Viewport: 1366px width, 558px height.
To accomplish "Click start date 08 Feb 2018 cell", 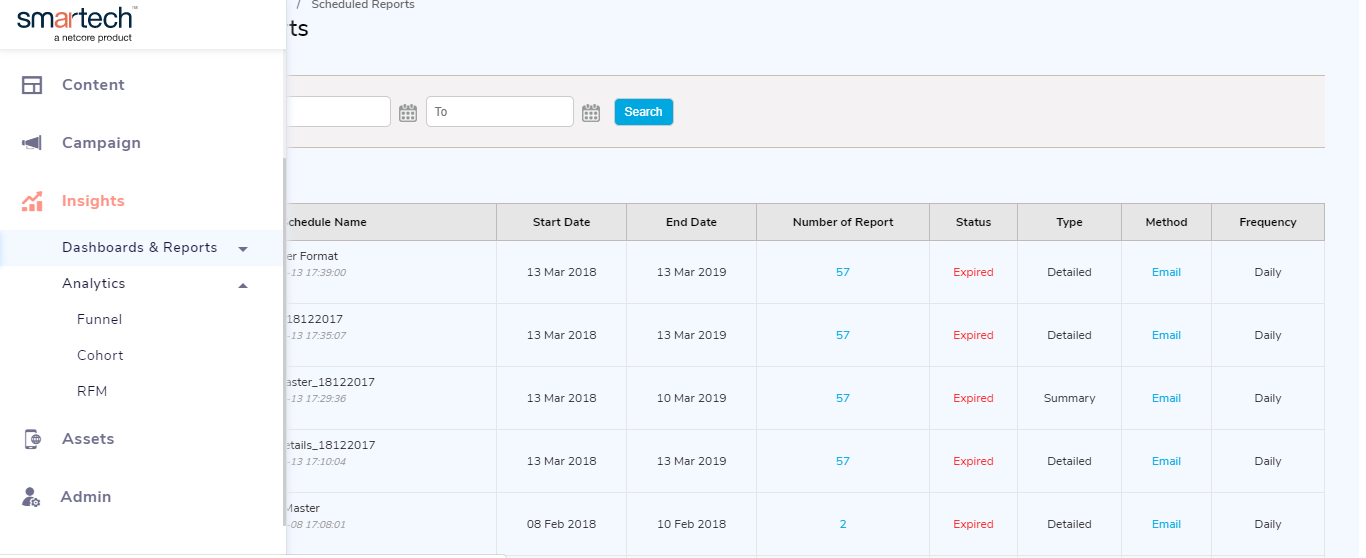I will tap(561, 524).
